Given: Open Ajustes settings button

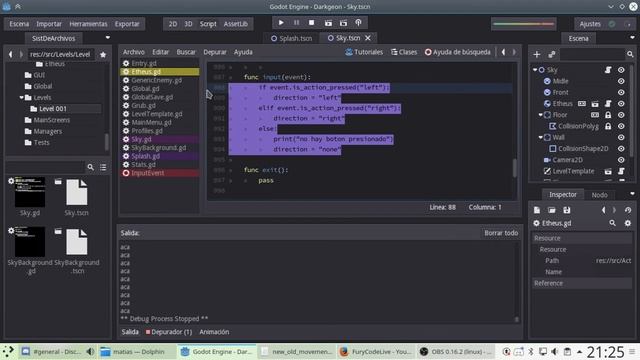Looking at the screenshot, I should pyautogui.click(x=590, y=24).
